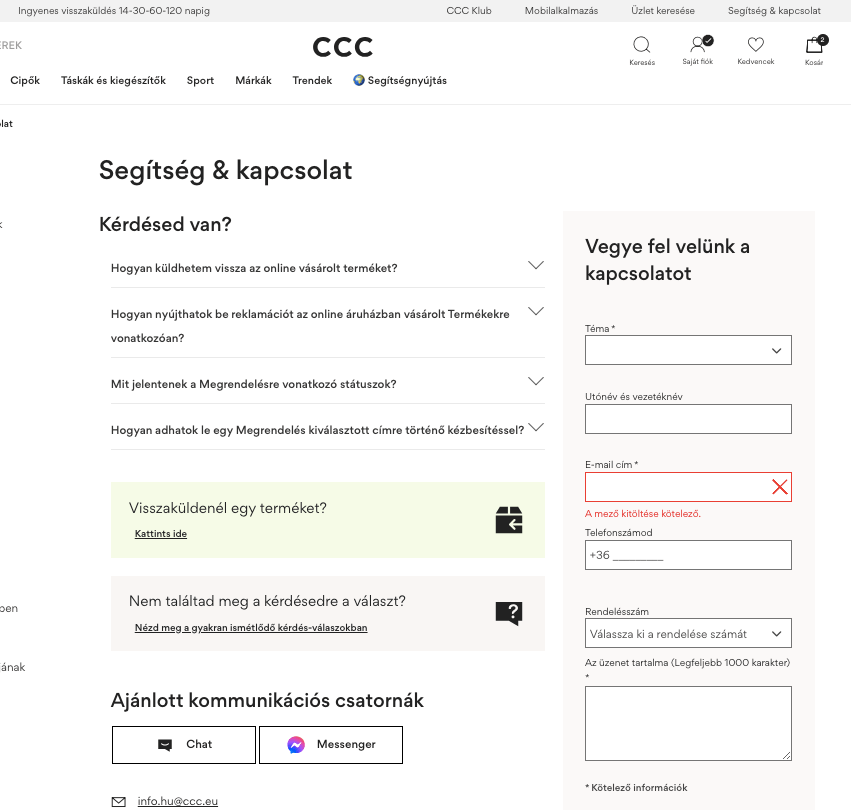This screenshot has width=851, height=810.
Task: Click the return package icon
Action: (509, 520)
